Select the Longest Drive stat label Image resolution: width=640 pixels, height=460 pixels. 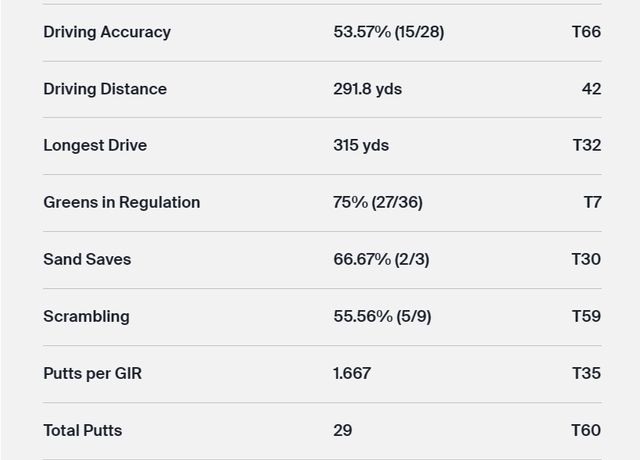(x=95, y=145)
